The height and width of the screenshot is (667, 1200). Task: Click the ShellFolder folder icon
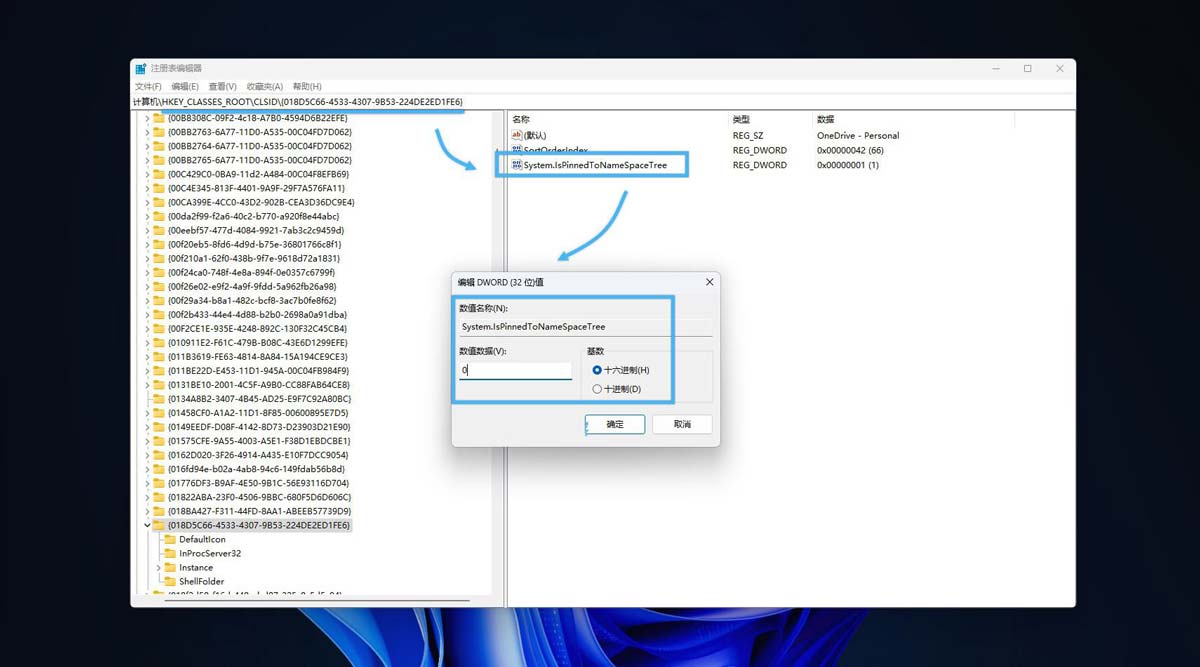pyautogui.click(x=169, y=581)
